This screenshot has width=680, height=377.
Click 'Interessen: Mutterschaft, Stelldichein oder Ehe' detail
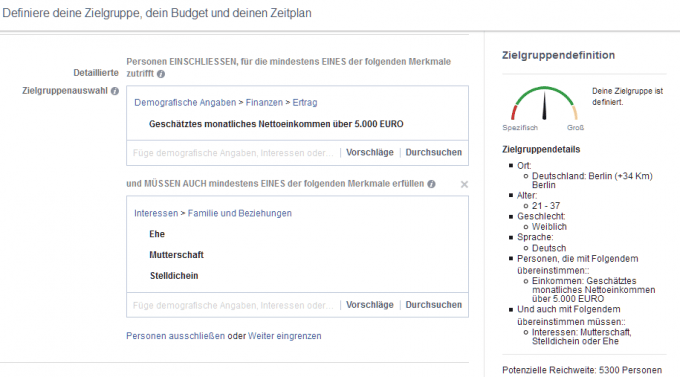[x=582, y=337]
